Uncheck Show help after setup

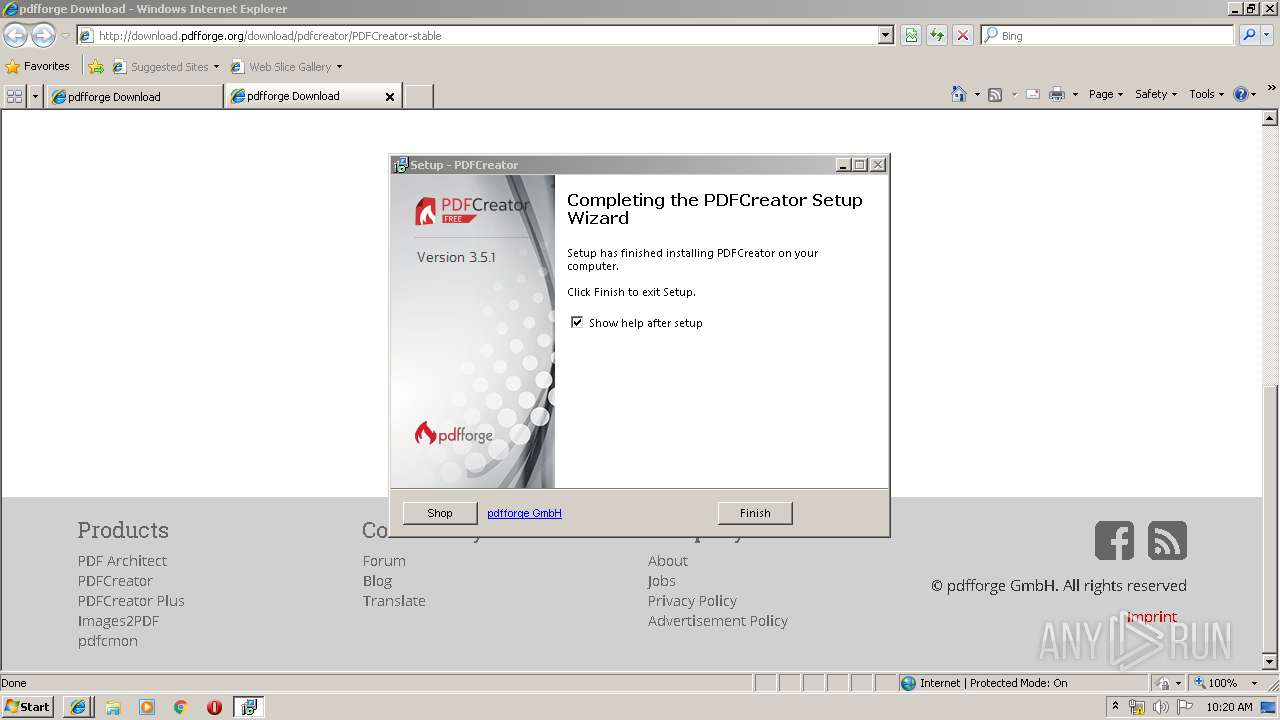577,322
